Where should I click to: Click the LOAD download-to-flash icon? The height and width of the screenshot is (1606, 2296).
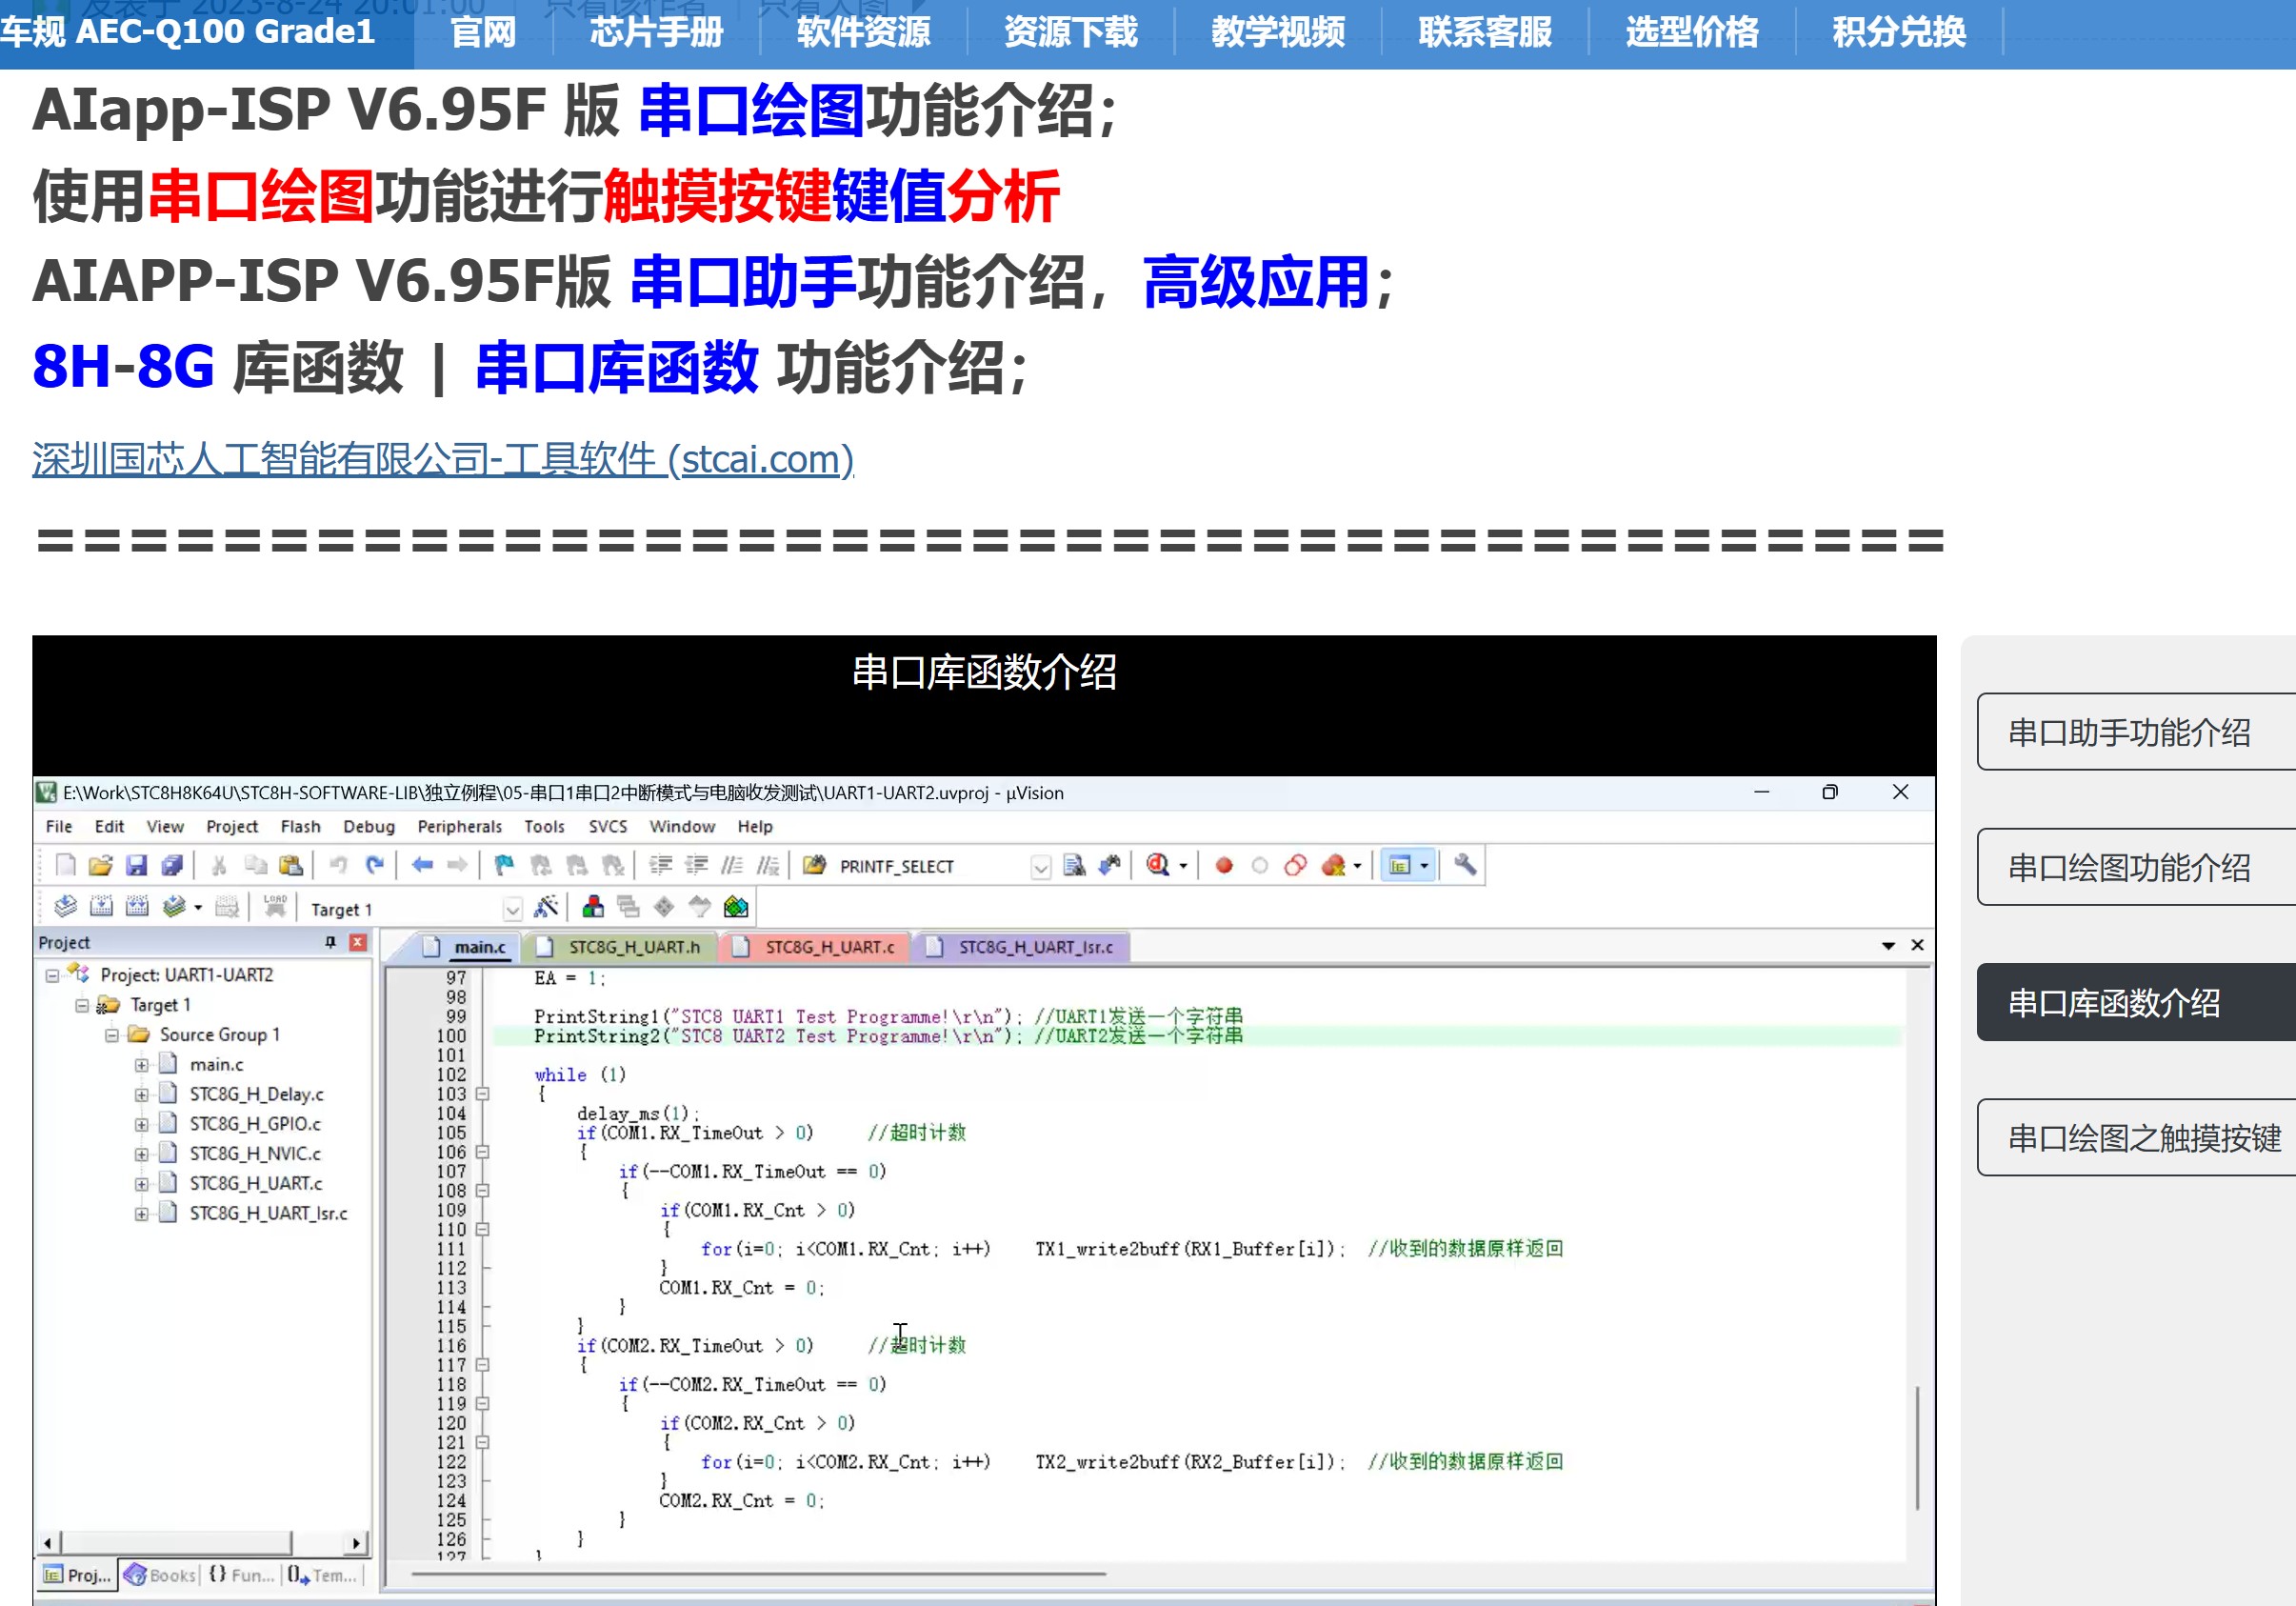pyautogui.click(x=275, y=908)
